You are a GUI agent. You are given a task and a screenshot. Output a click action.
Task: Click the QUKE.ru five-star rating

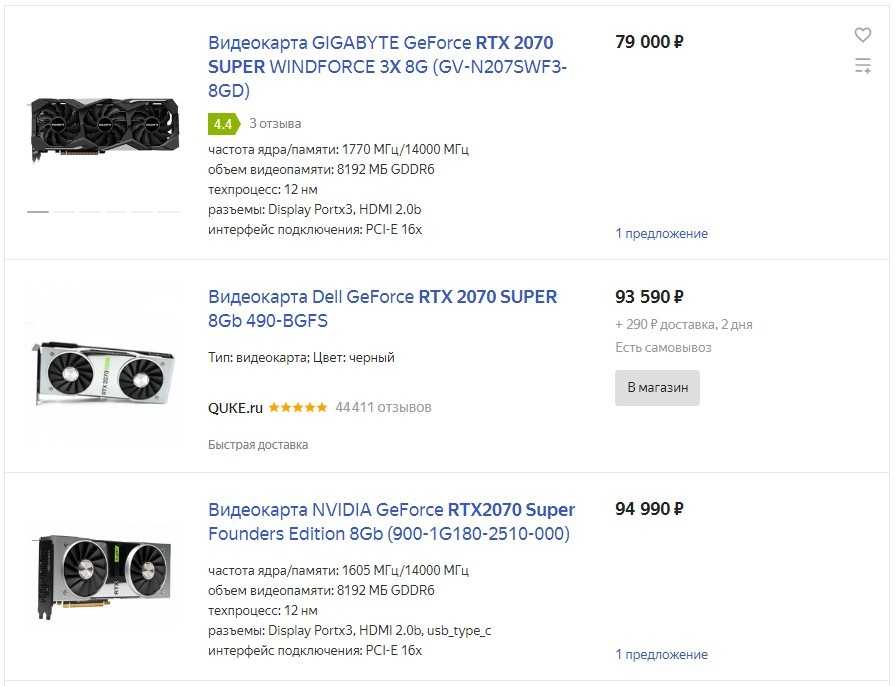(297, 408)
